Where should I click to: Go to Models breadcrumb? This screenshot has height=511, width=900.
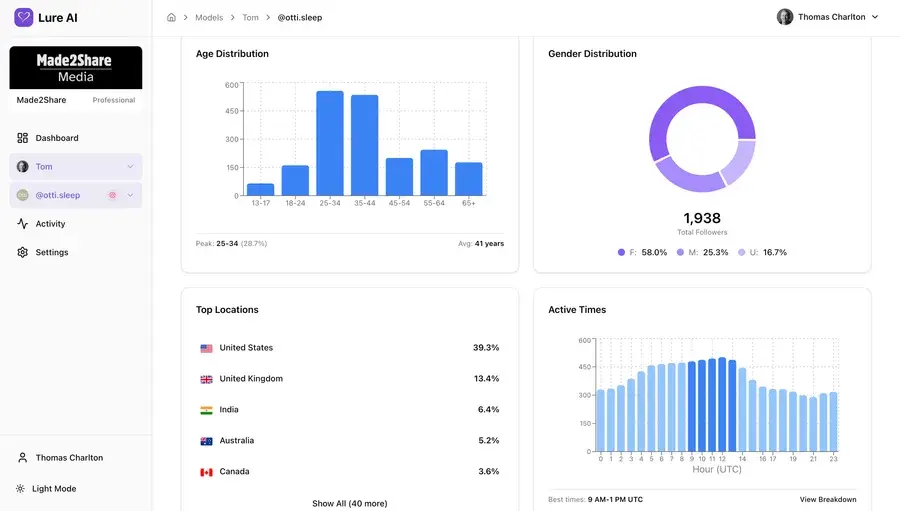tap(209, 17)
